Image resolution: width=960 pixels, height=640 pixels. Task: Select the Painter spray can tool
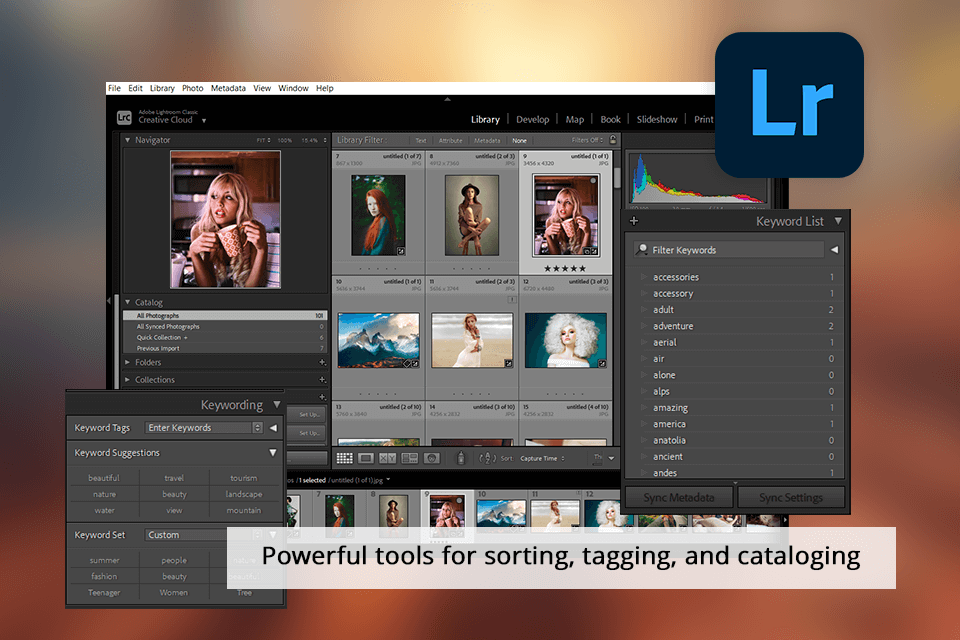[x=461, y=457]
